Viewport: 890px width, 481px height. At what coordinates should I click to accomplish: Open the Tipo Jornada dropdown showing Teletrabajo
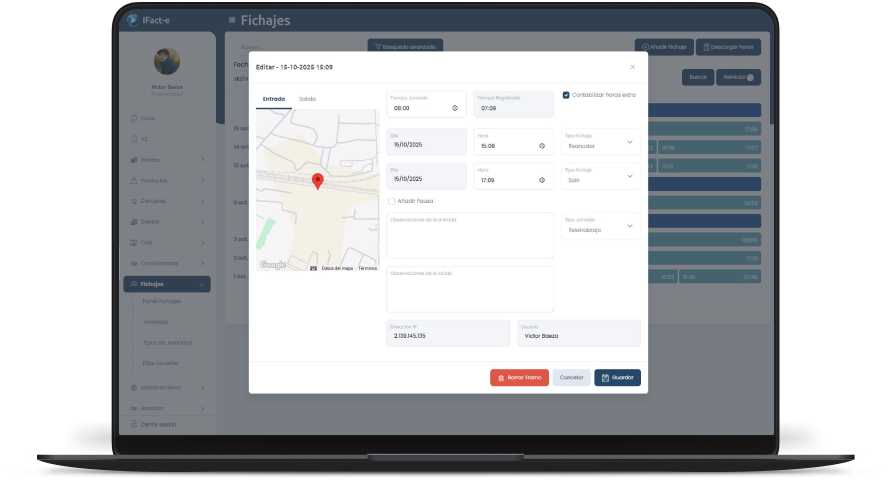600,226
